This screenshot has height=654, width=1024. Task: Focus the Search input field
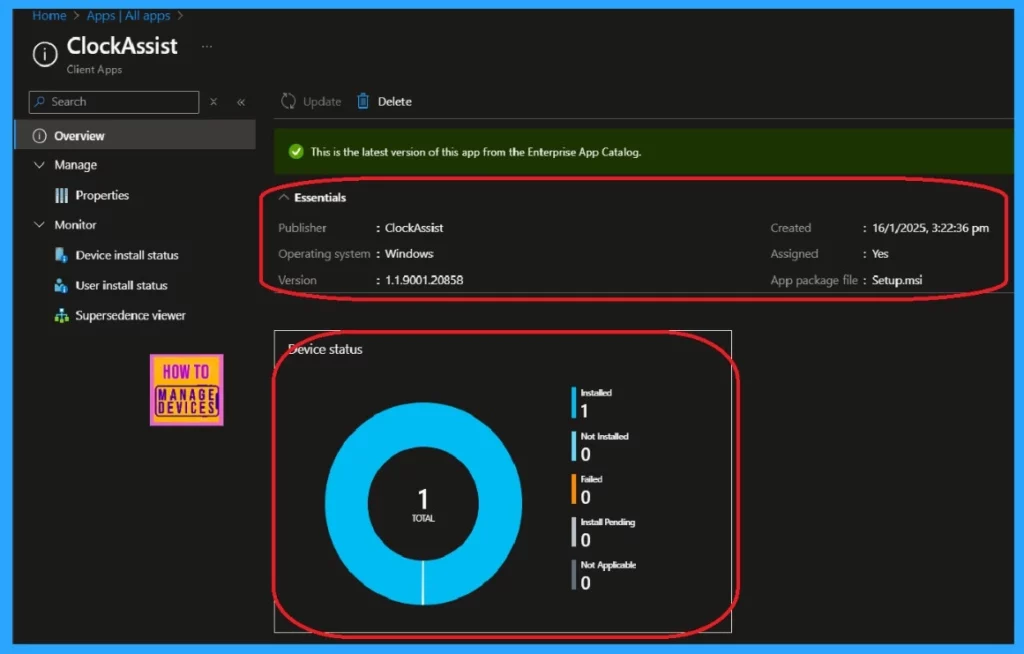tap(114, 102)
